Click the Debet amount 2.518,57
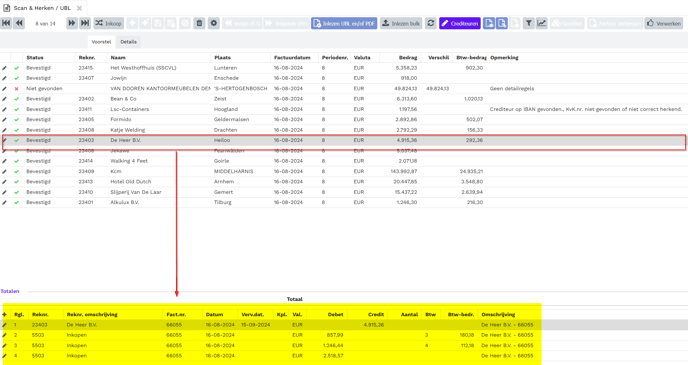 pos(334,356)
